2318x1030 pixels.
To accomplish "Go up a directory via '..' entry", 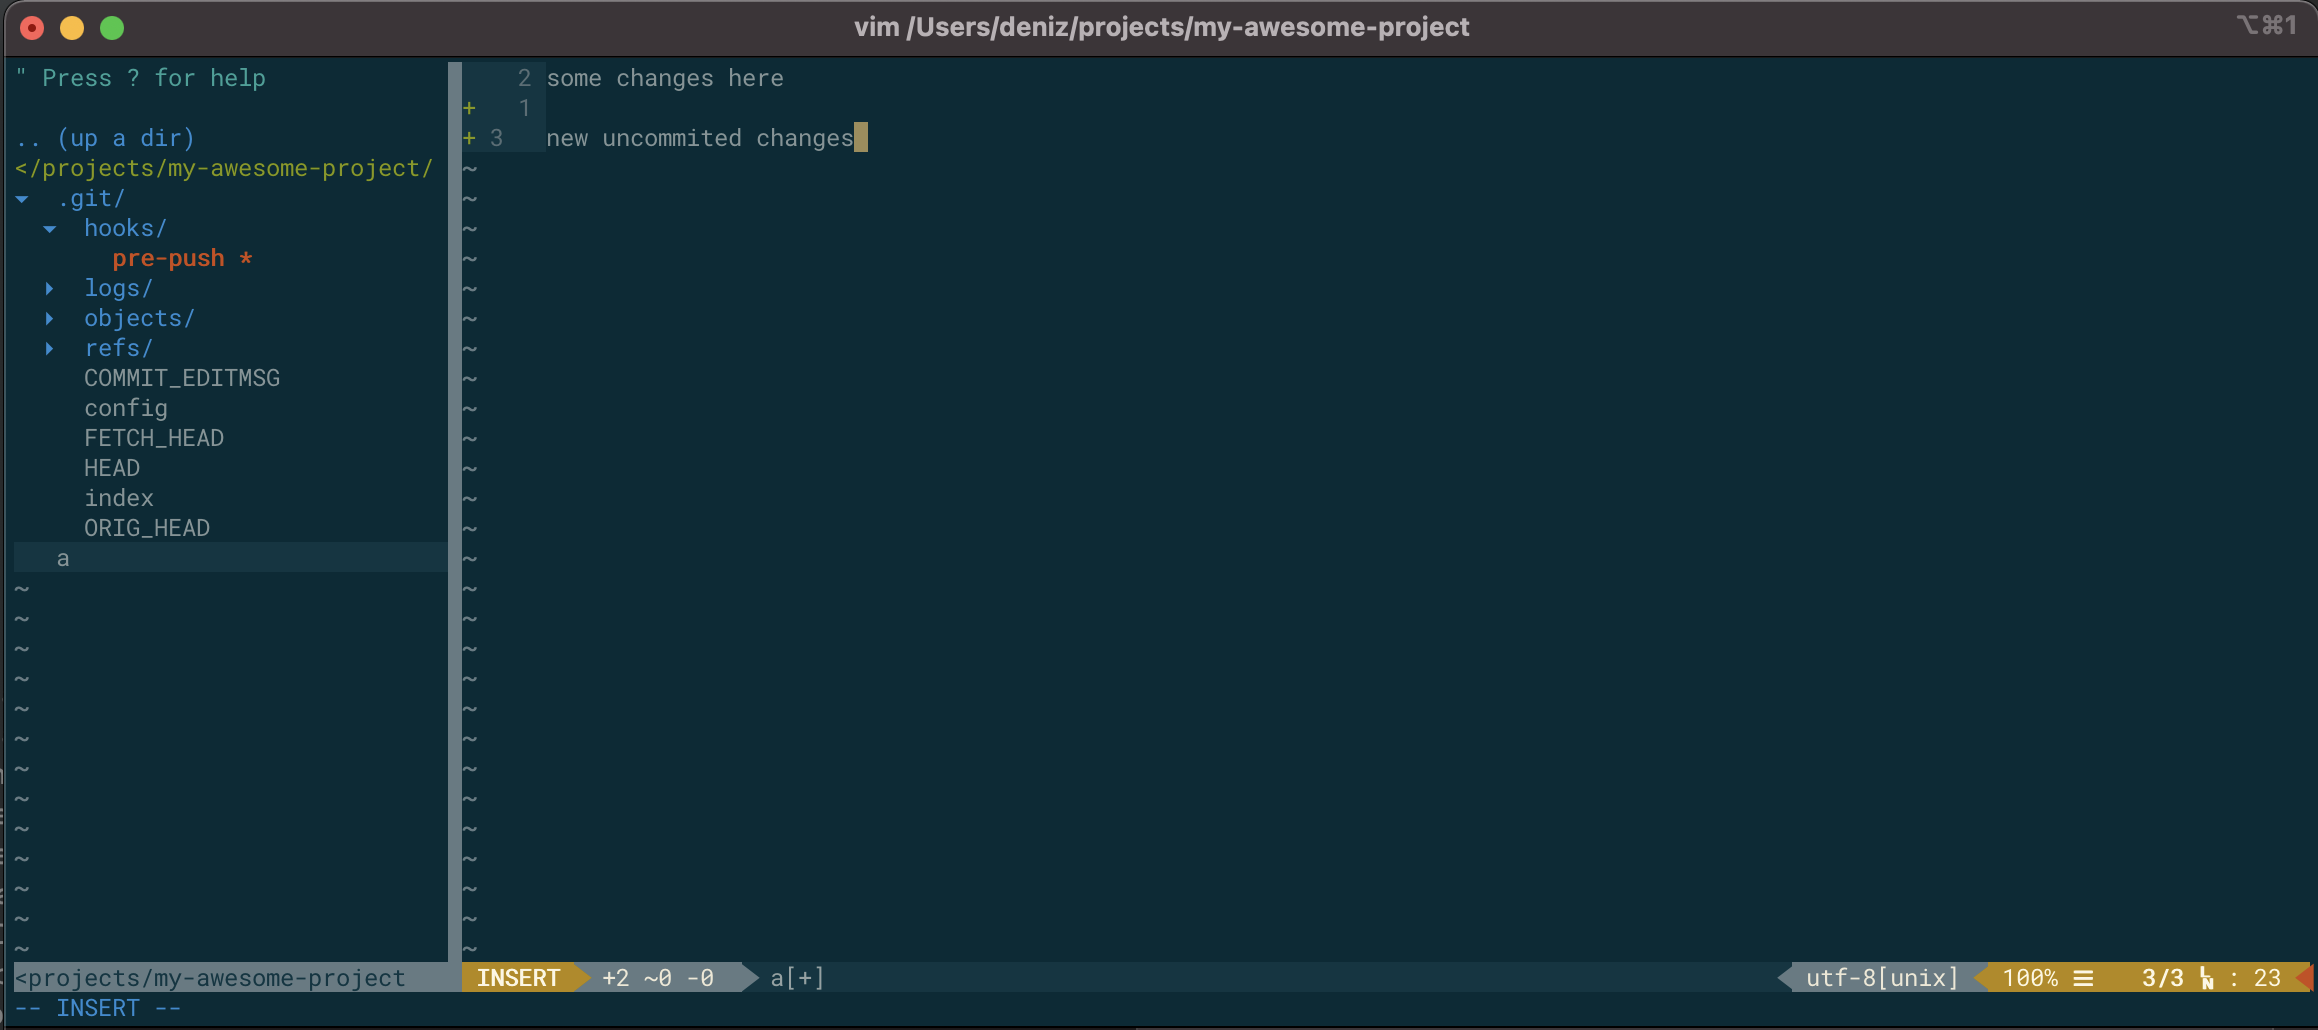I will click(x=105, y=138).
